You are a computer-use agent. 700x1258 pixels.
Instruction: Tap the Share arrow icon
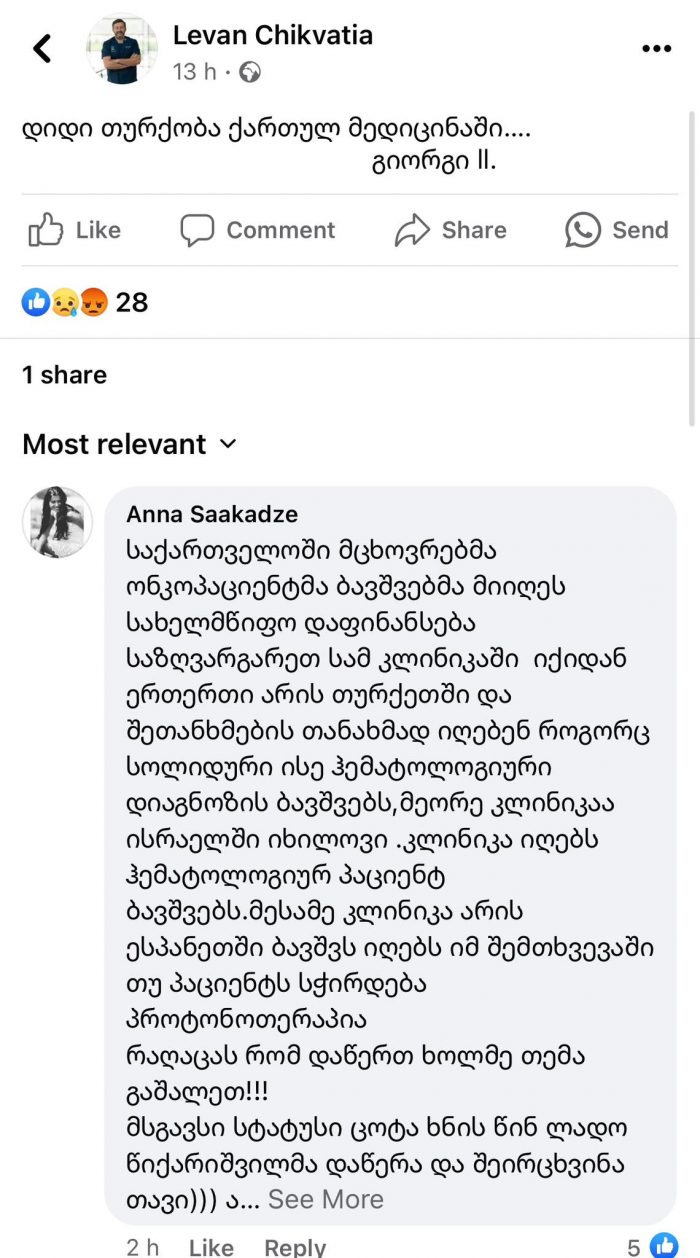tap(412, 230)
